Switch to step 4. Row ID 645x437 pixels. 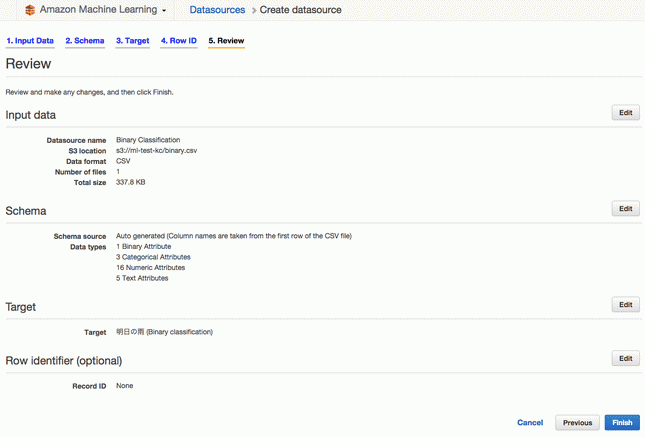(179, 41)
